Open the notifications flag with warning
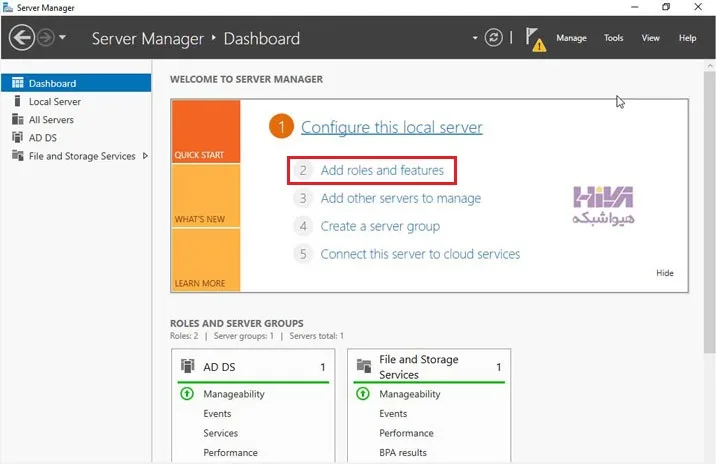Viewport: 716px width, 464px height. coord(535,39)
